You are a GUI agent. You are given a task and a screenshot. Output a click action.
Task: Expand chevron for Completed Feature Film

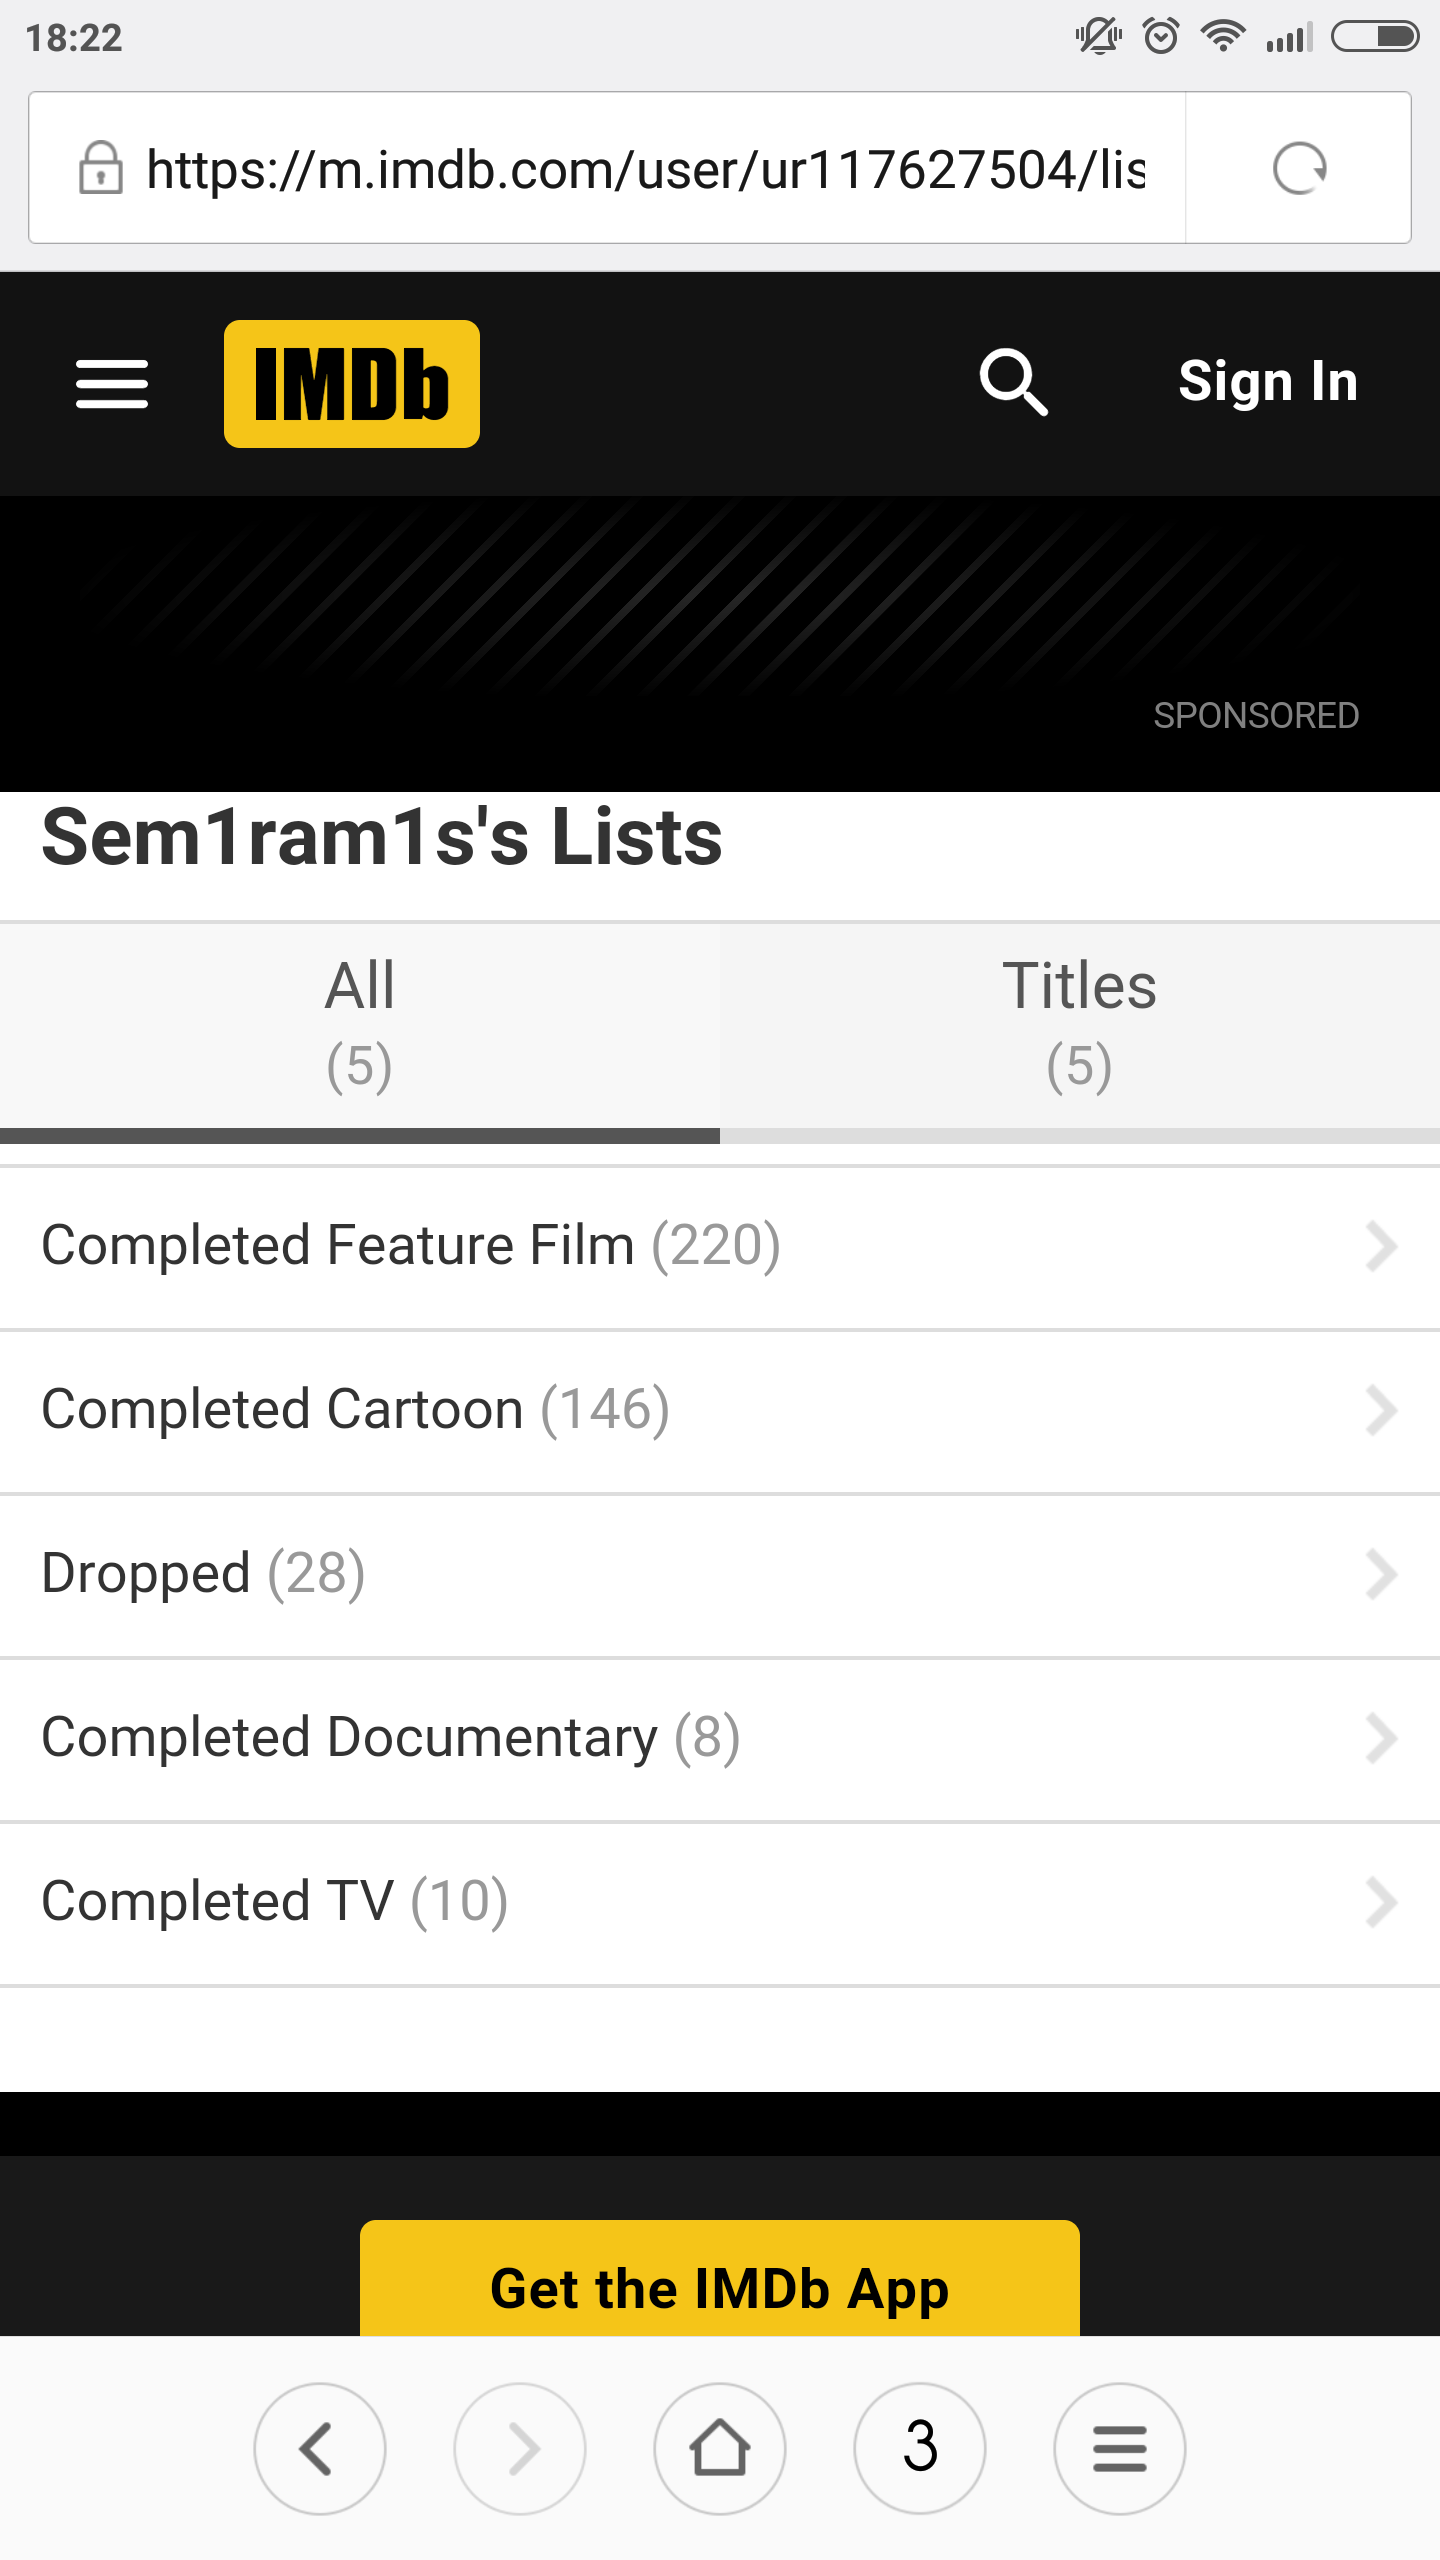(x=1381, y=1247)
